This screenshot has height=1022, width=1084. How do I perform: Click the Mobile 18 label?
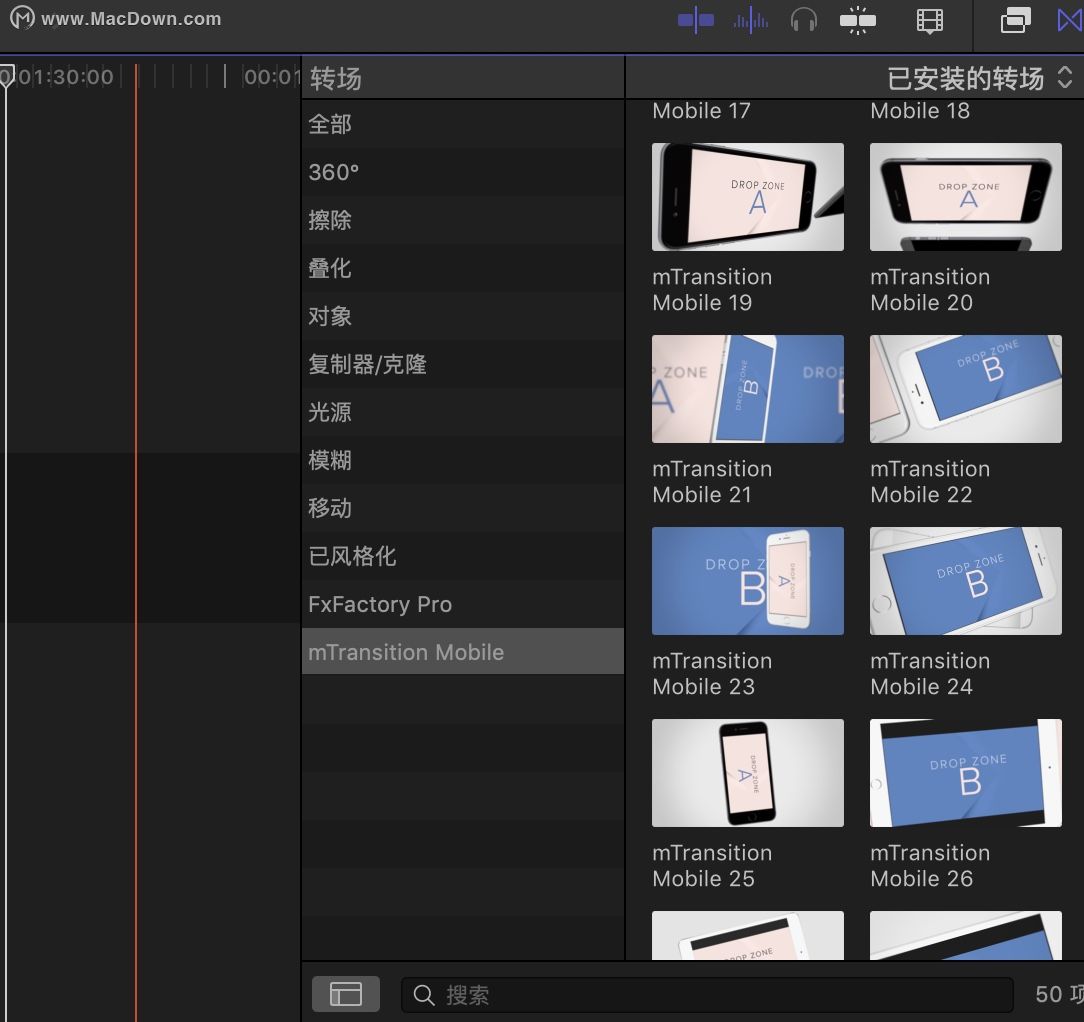(919, 111)
